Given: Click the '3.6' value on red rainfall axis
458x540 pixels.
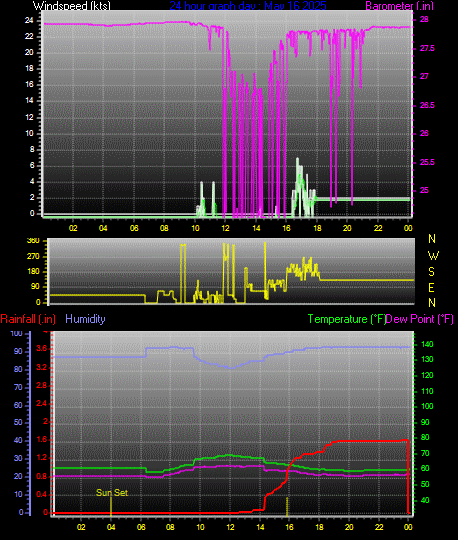Looking at the screenshot, I should (41, 349).
